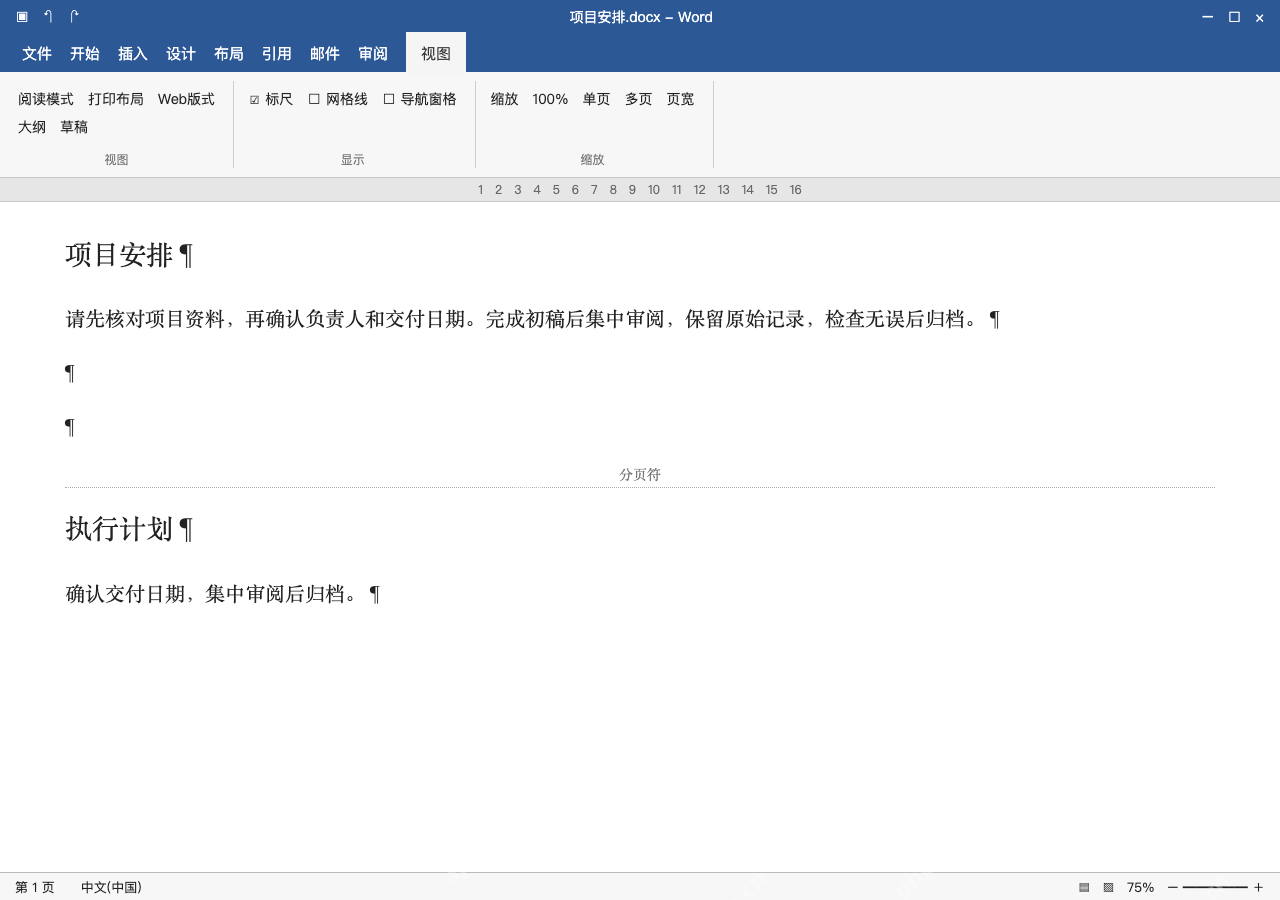The width and height of the screenshot is (1280, 900).
Task: Enable the 网格线 gridlines checkbox
Action: pos(338,99)
